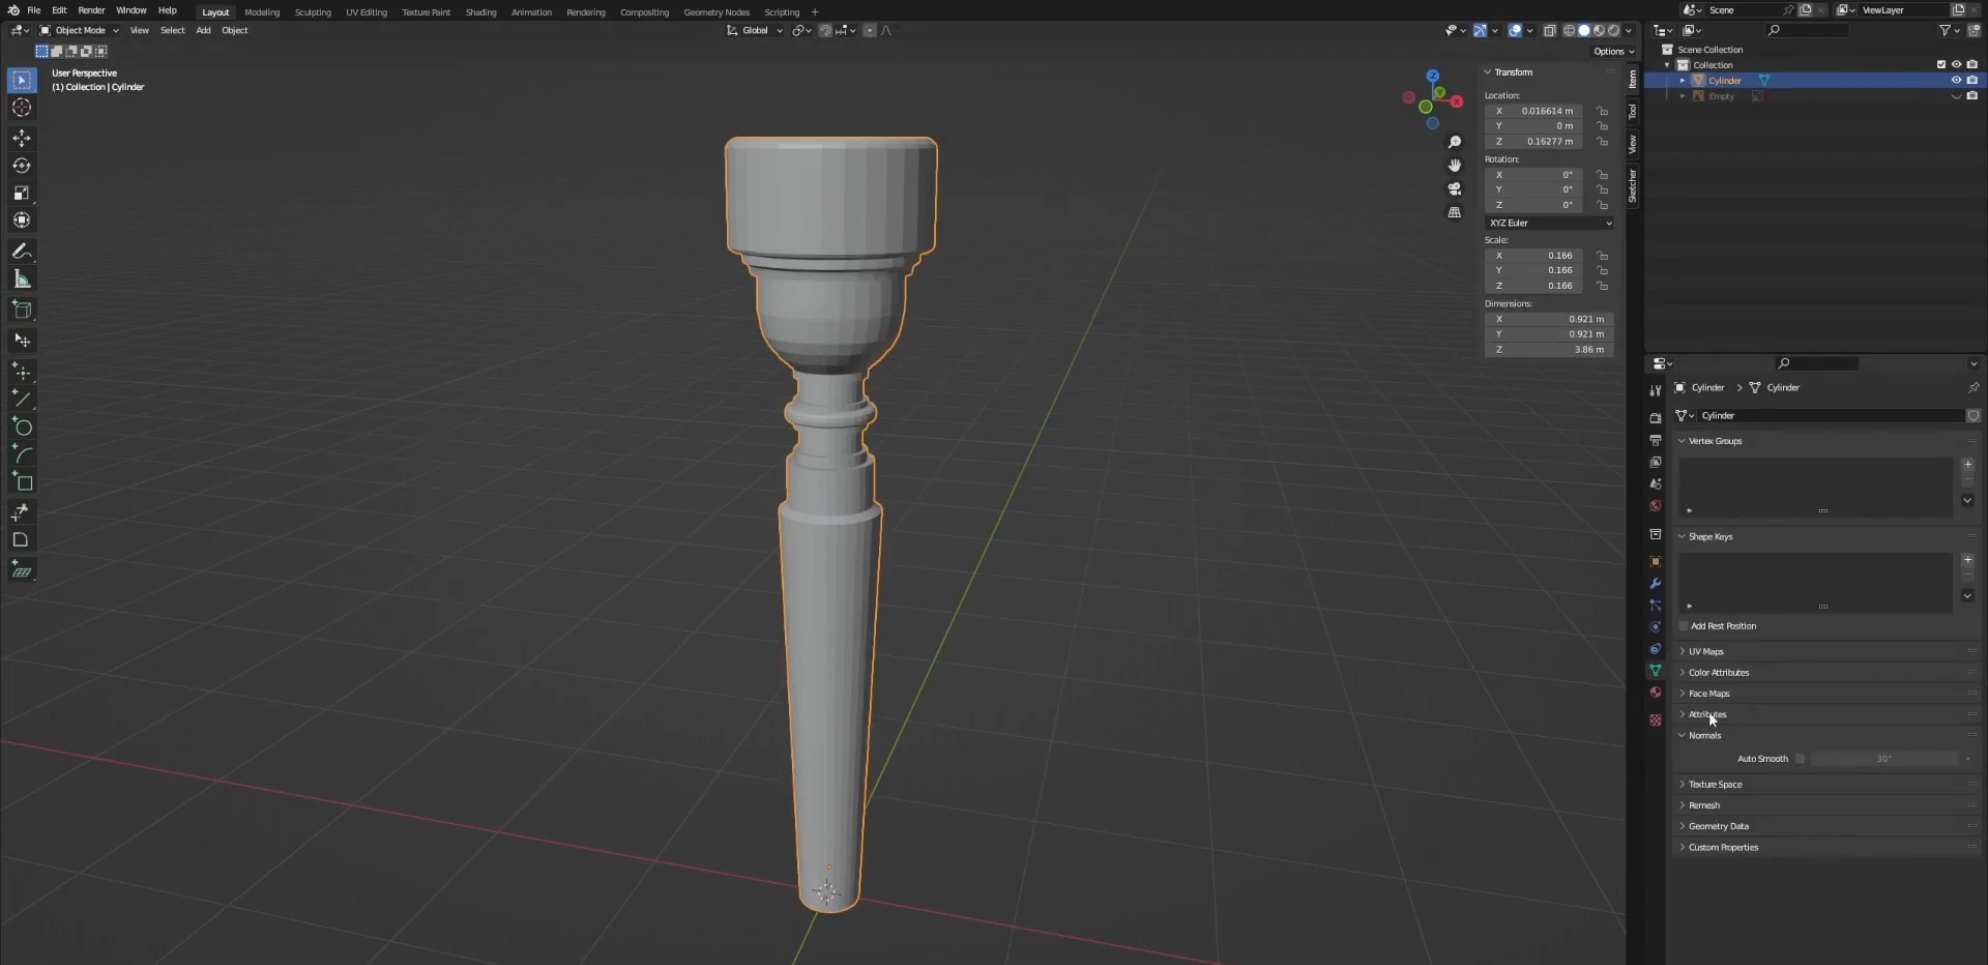Select the Move tool in toolbar
The height and width of the screenshot is (965, 1988).
(21, 137)
